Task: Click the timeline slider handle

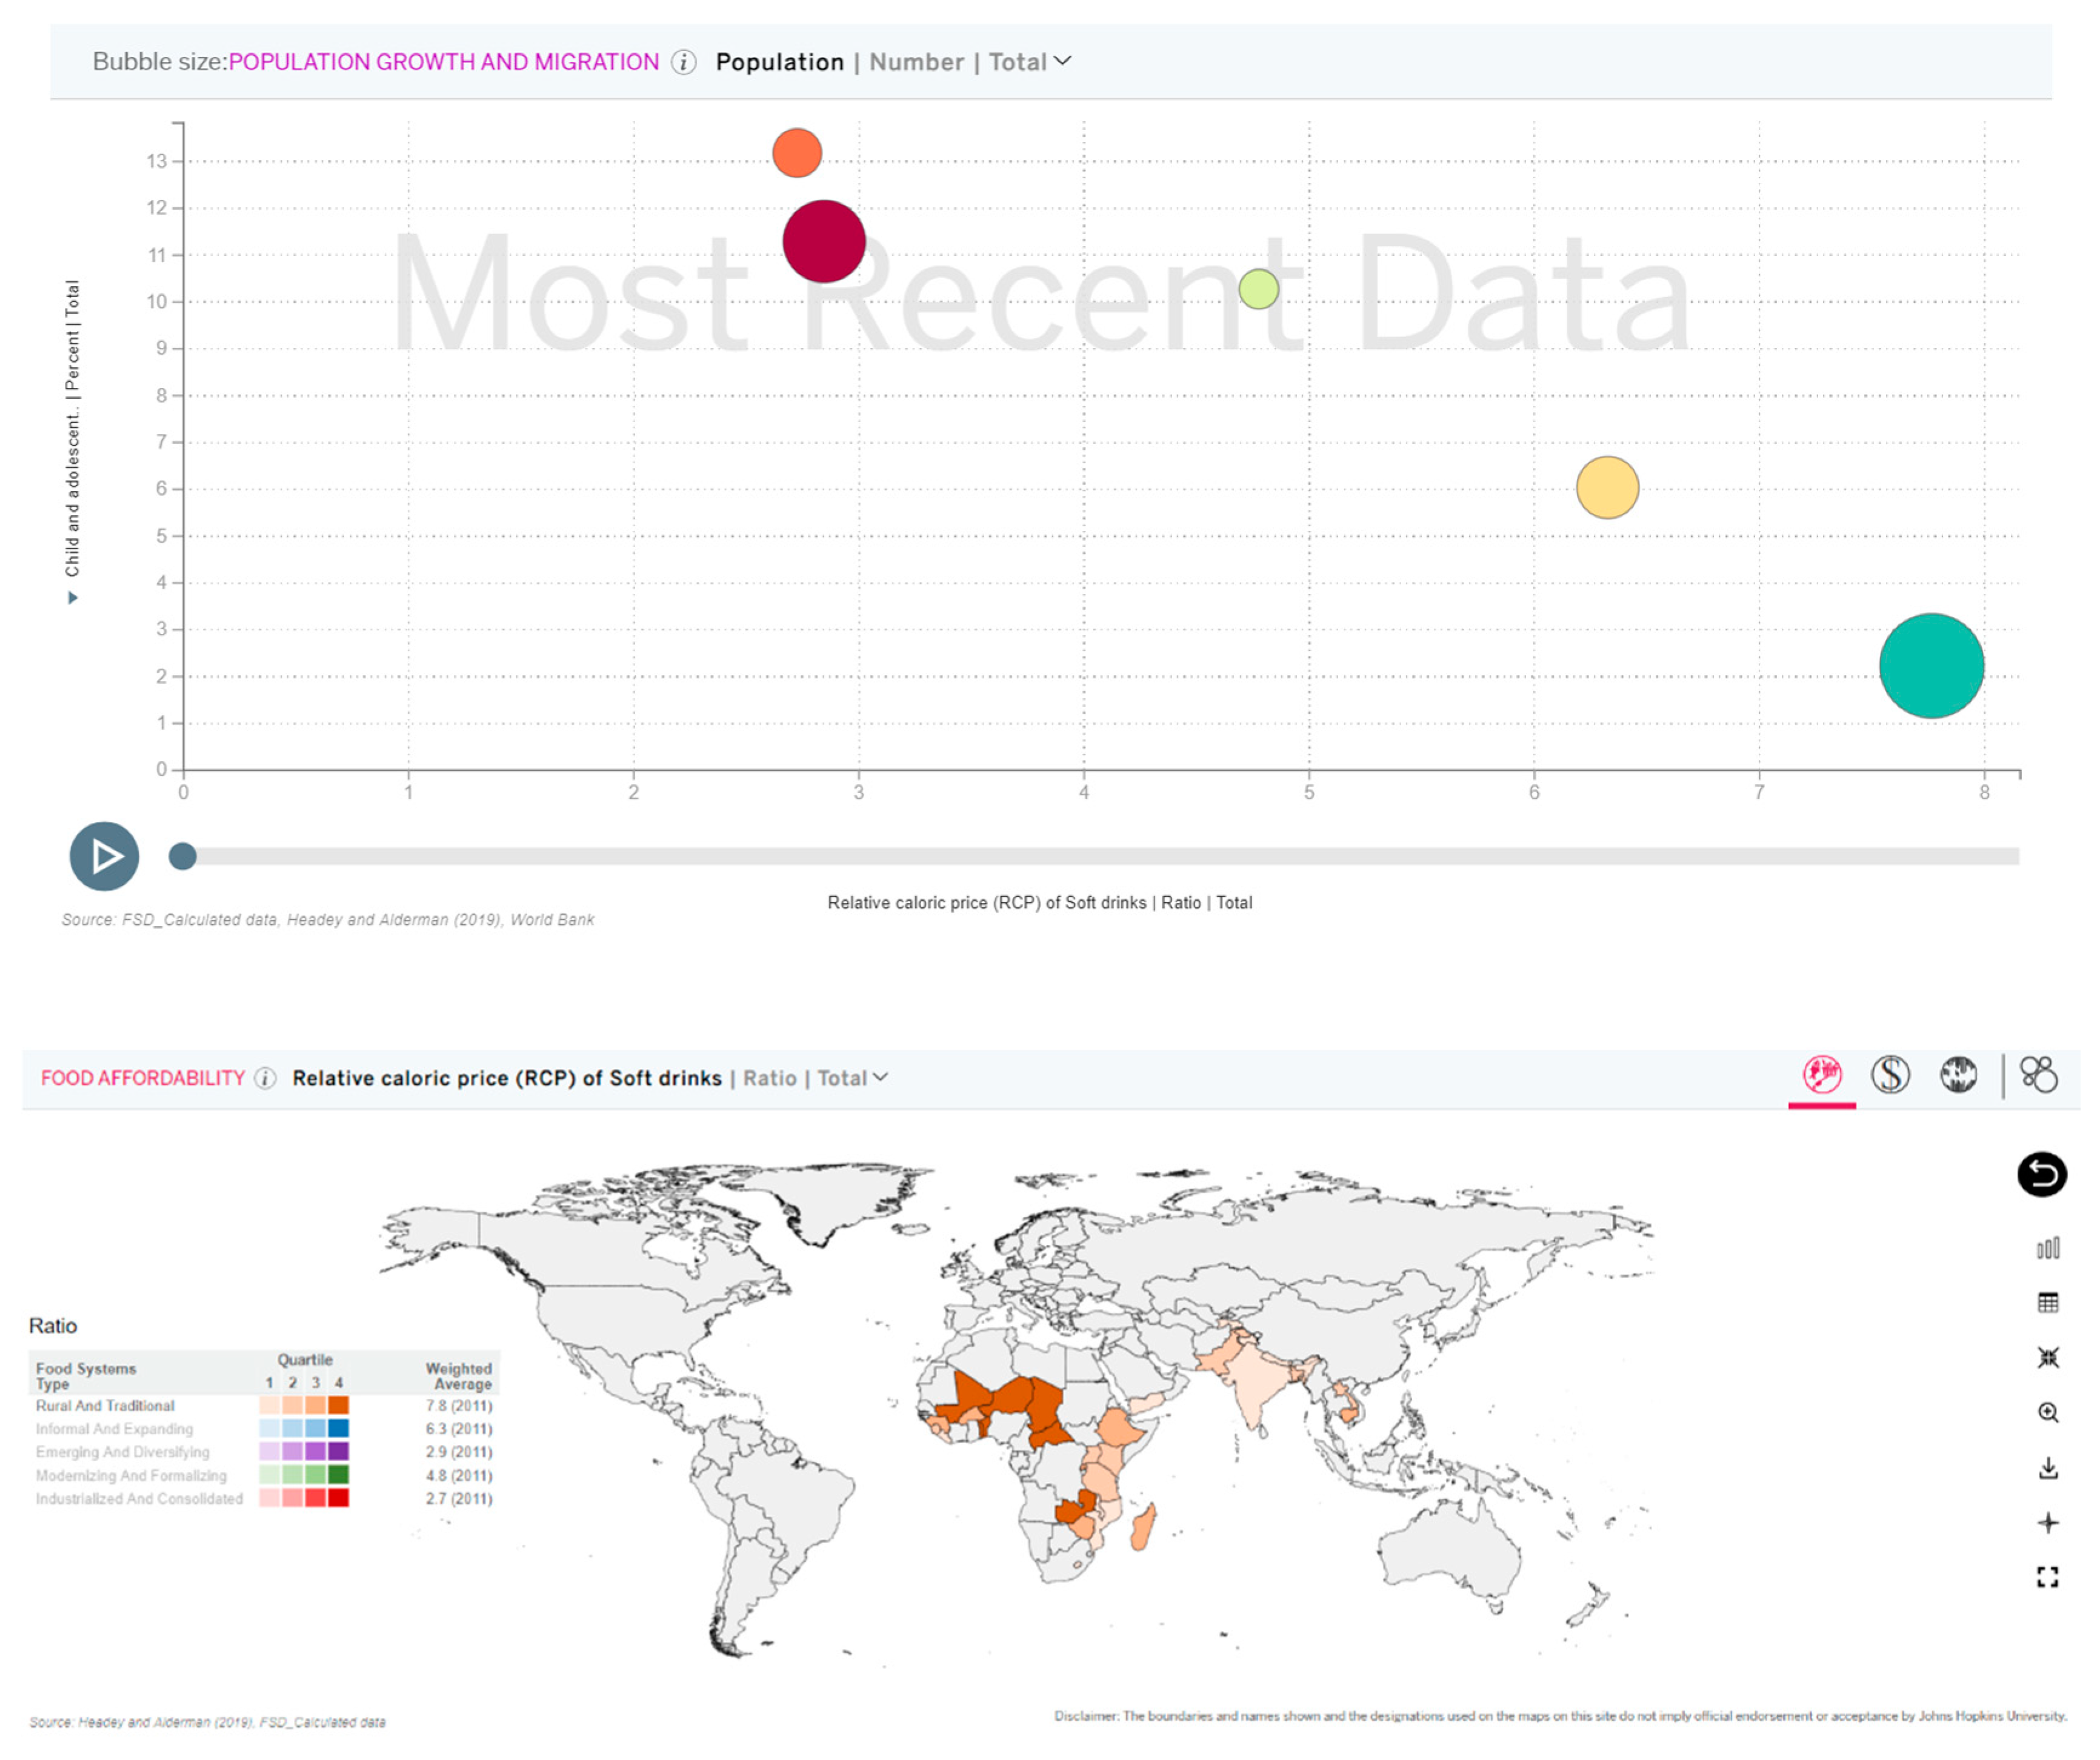Action: (x=182, y=856)
